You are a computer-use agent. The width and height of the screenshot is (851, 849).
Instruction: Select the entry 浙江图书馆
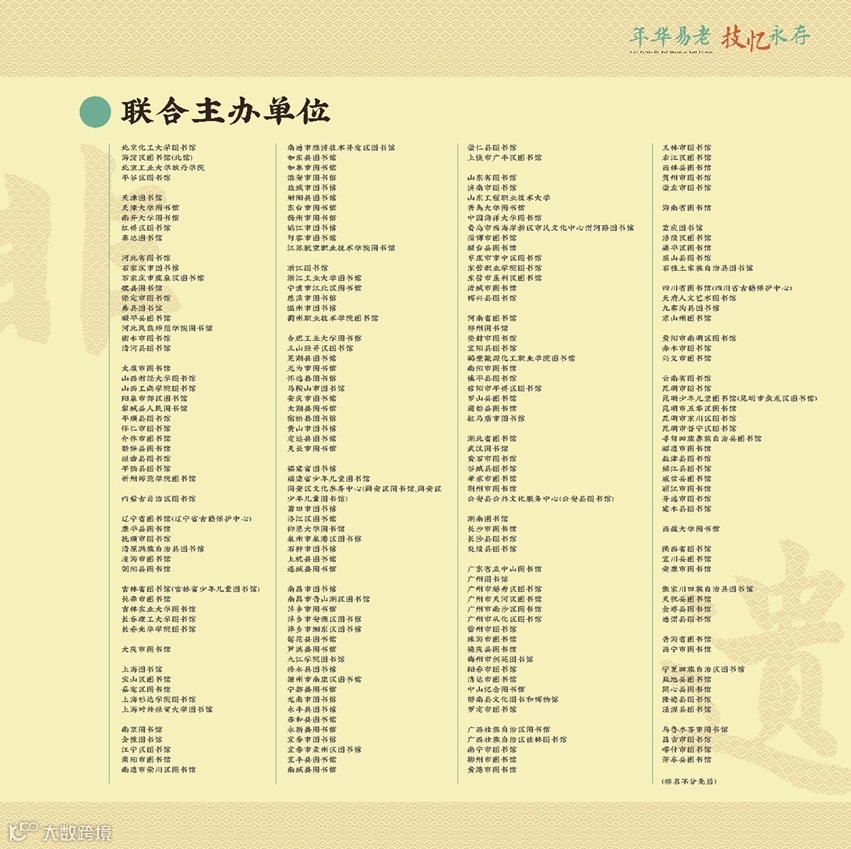pyautogui.click(x=308, y=268)
